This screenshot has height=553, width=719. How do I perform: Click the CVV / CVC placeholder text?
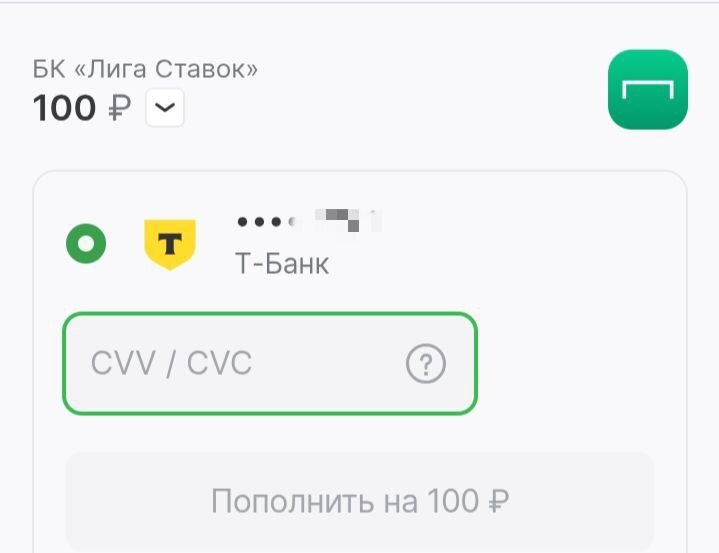coord(171,364)
